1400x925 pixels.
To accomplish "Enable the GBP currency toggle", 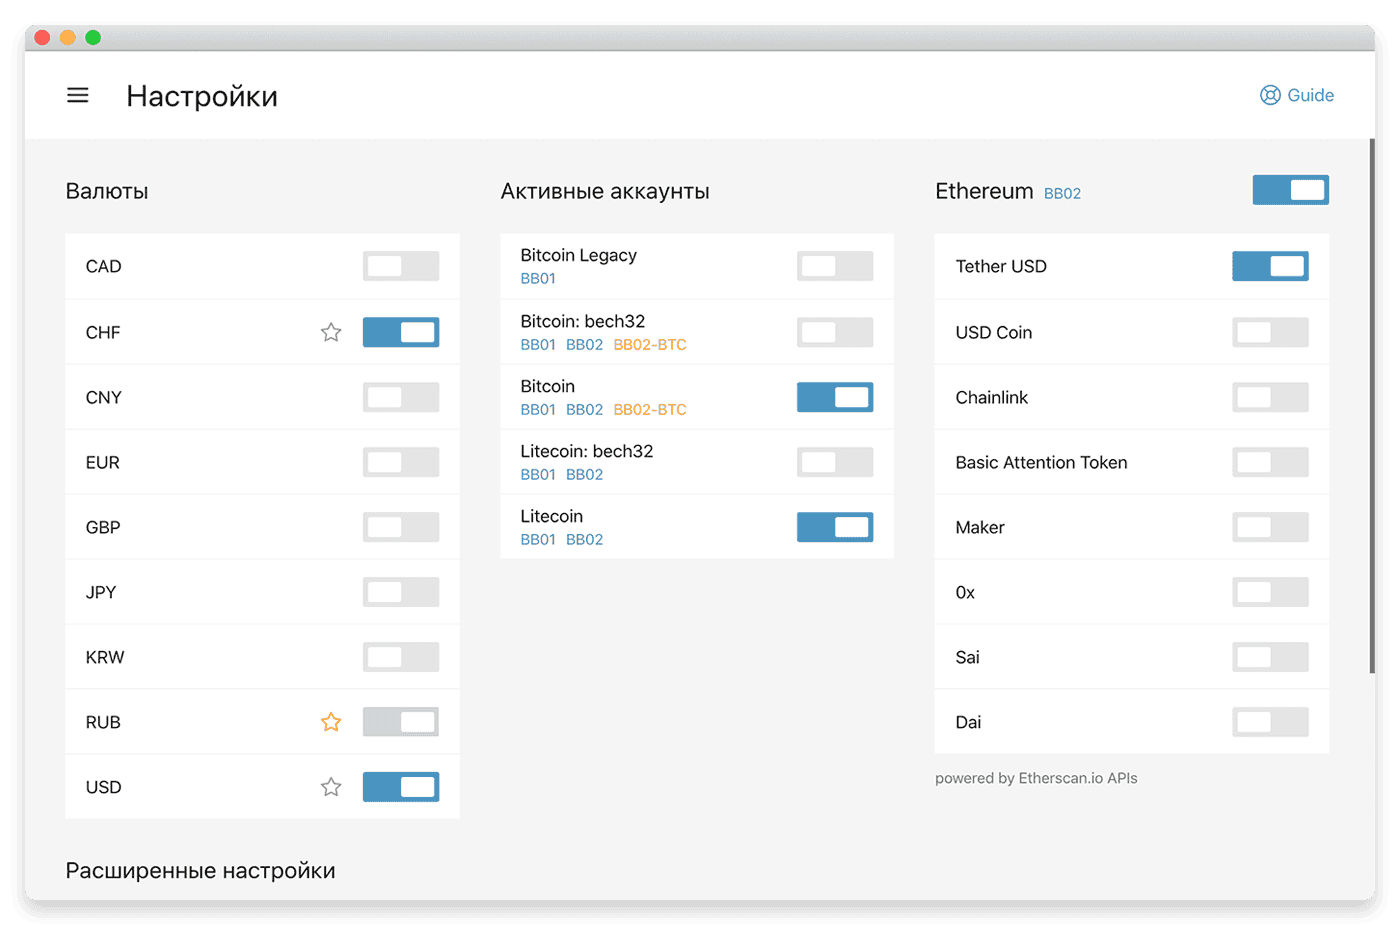I will pyautogui.click(x=401, y=527).
